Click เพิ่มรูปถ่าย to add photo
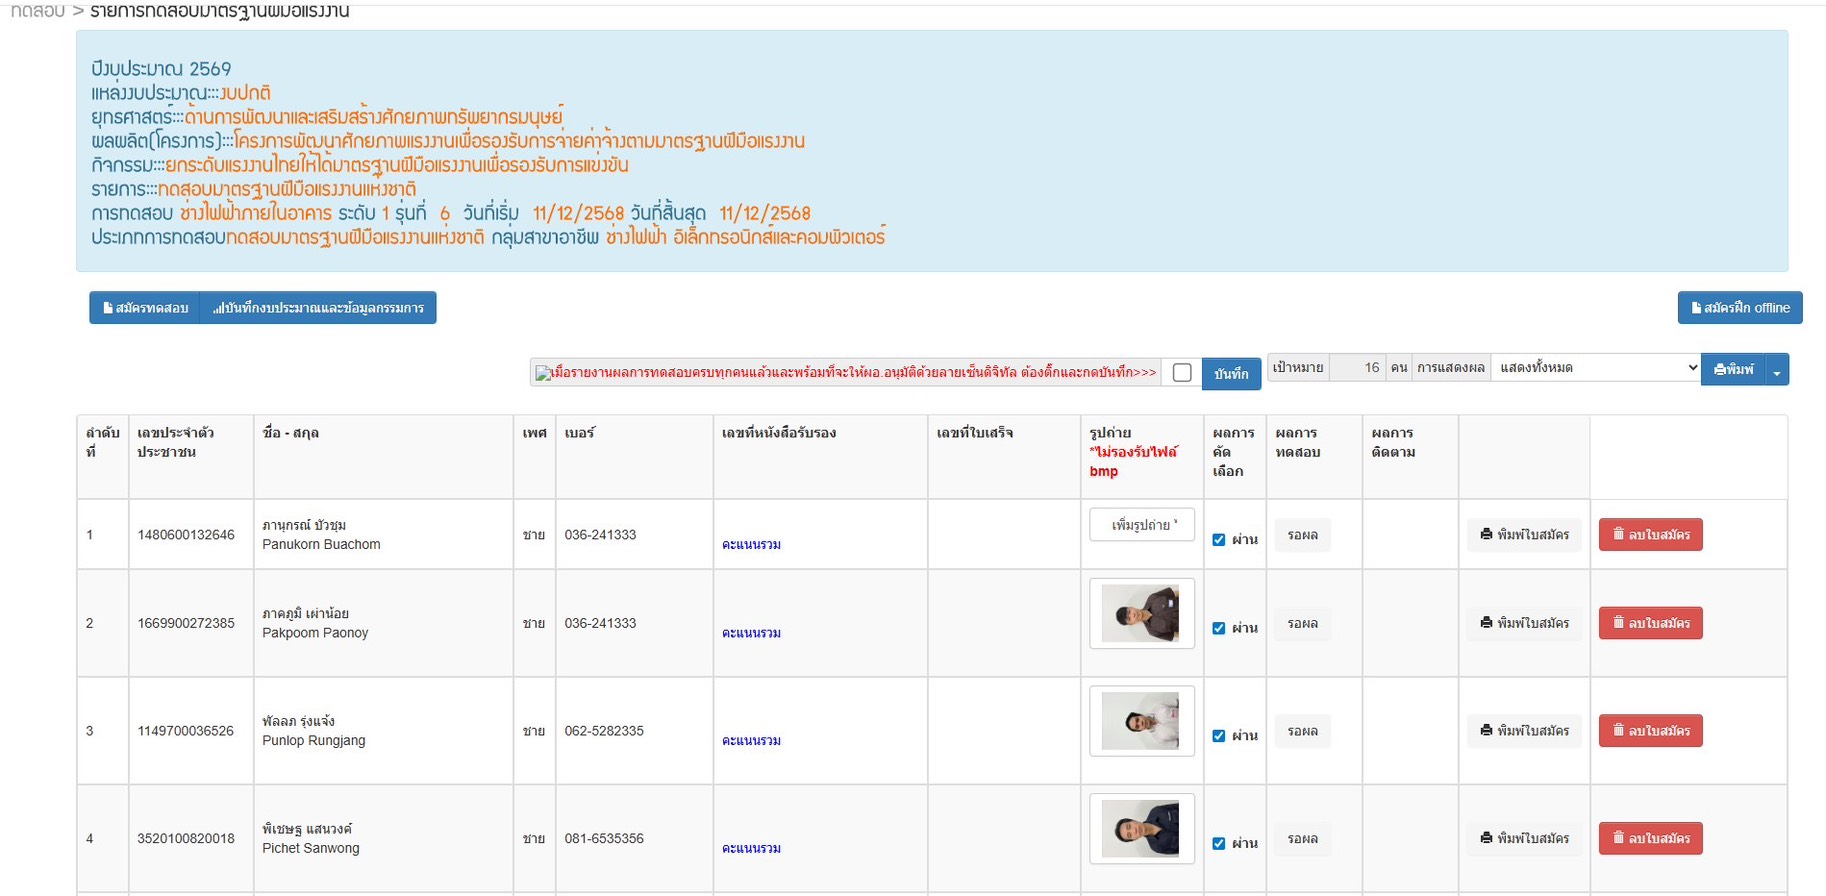This screenshot has width=1826, height=896. click(x=1142, y=525)
